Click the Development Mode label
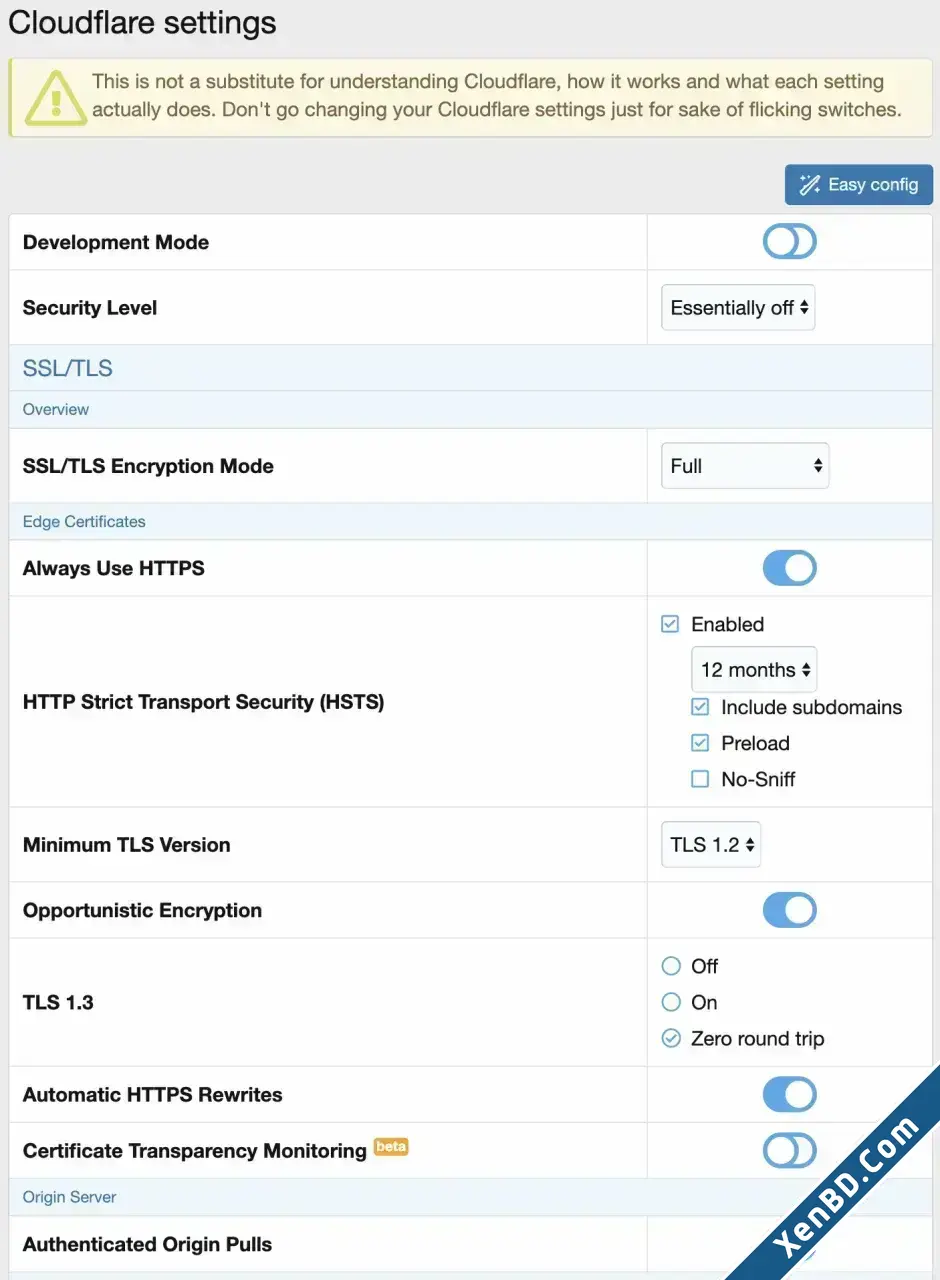The image size is (940, 1280). pyautogui.click(x=116, y=242)
